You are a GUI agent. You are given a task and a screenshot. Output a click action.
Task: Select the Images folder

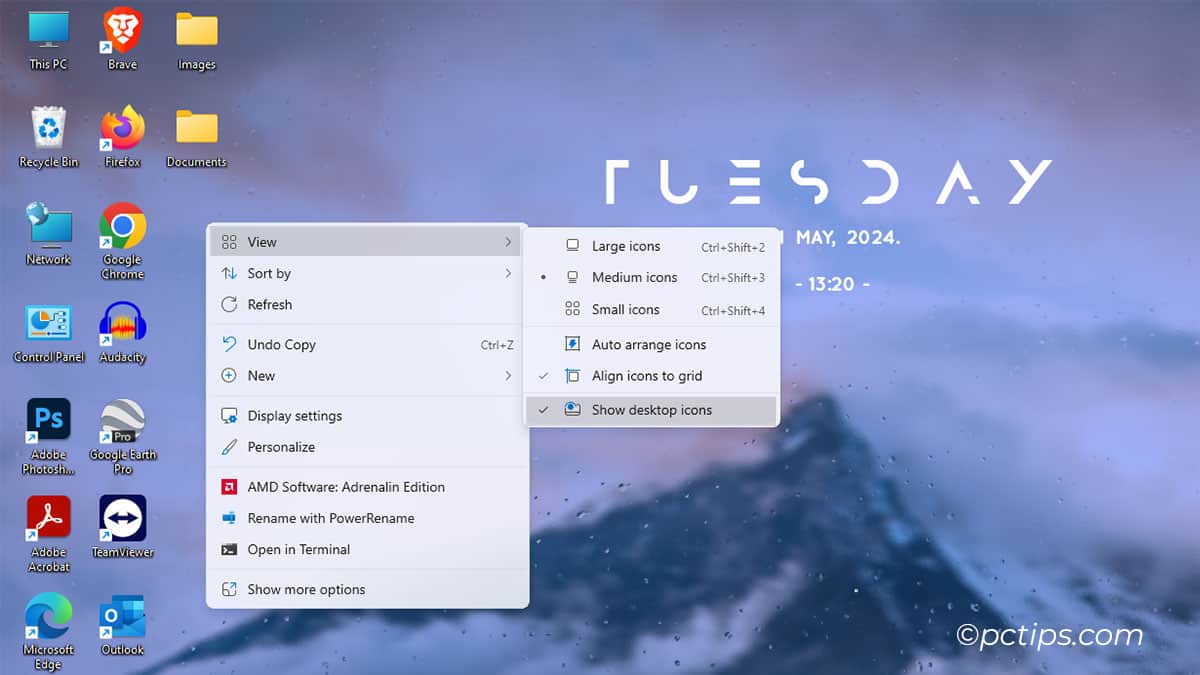click(x=197, y=40)
